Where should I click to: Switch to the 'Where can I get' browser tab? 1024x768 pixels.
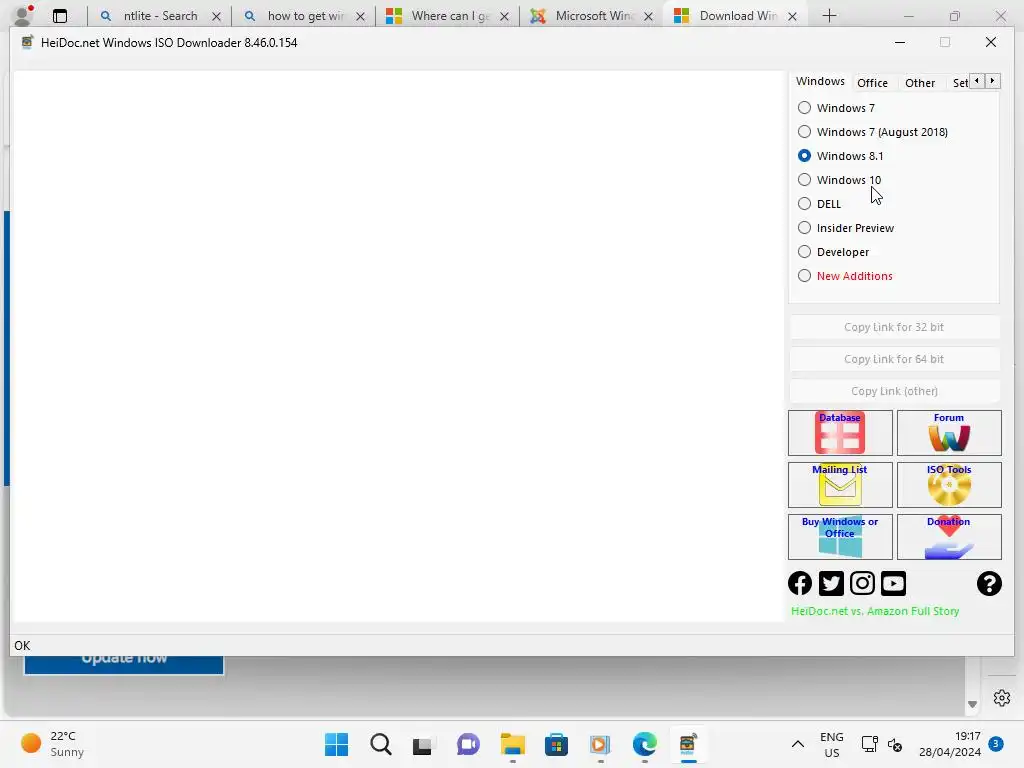(x=448, y=16)
